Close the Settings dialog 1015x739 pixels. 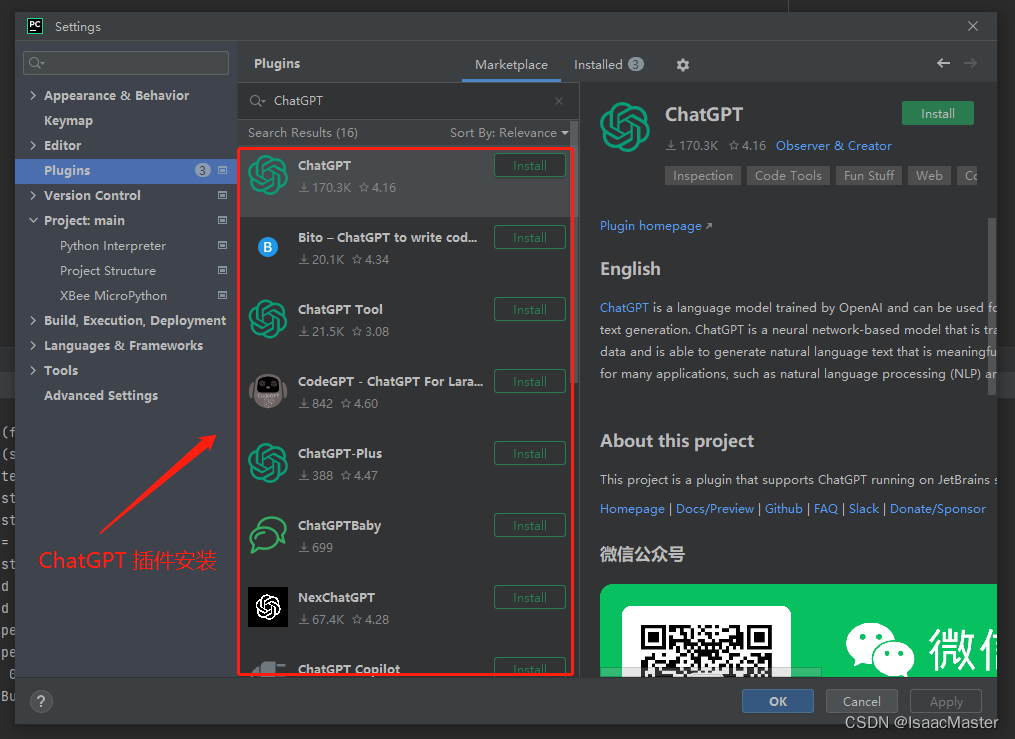973,26
